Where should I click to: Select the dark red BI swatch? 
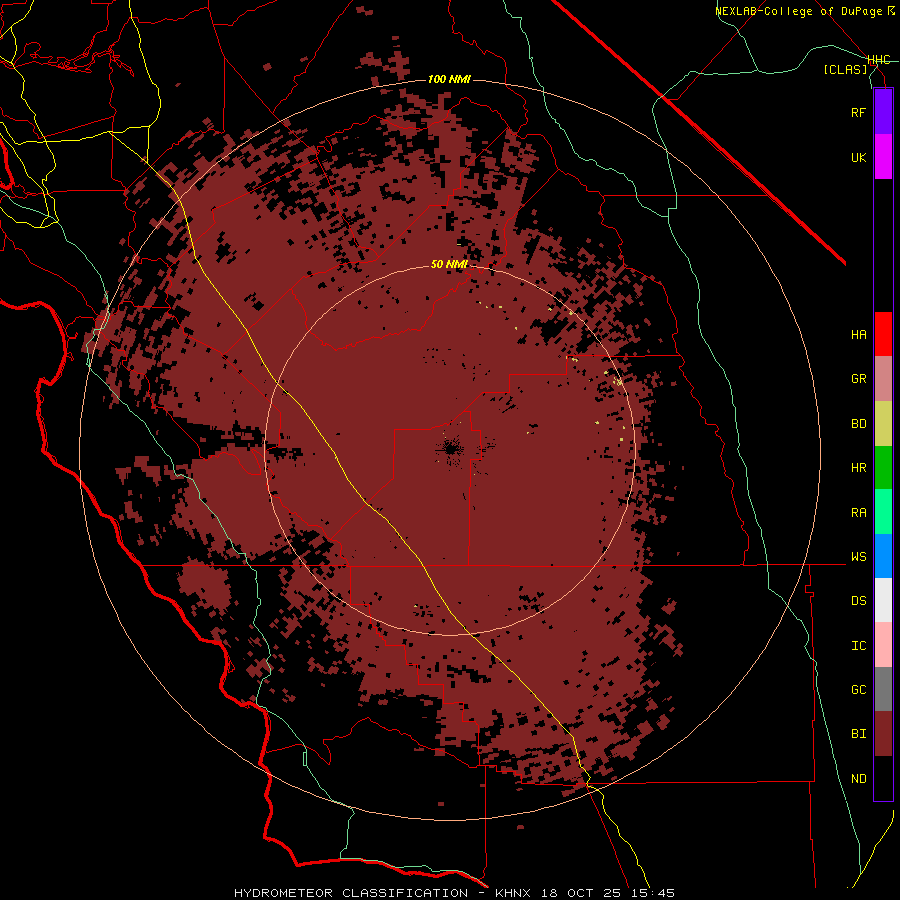883,734
